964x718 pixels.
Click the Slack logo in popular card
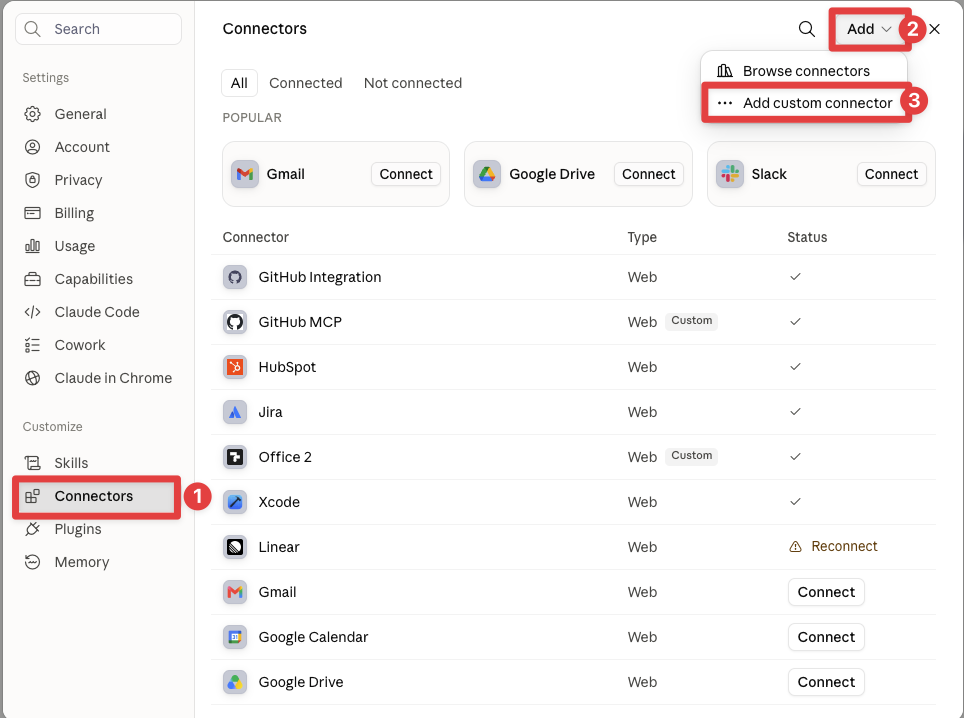730,174
